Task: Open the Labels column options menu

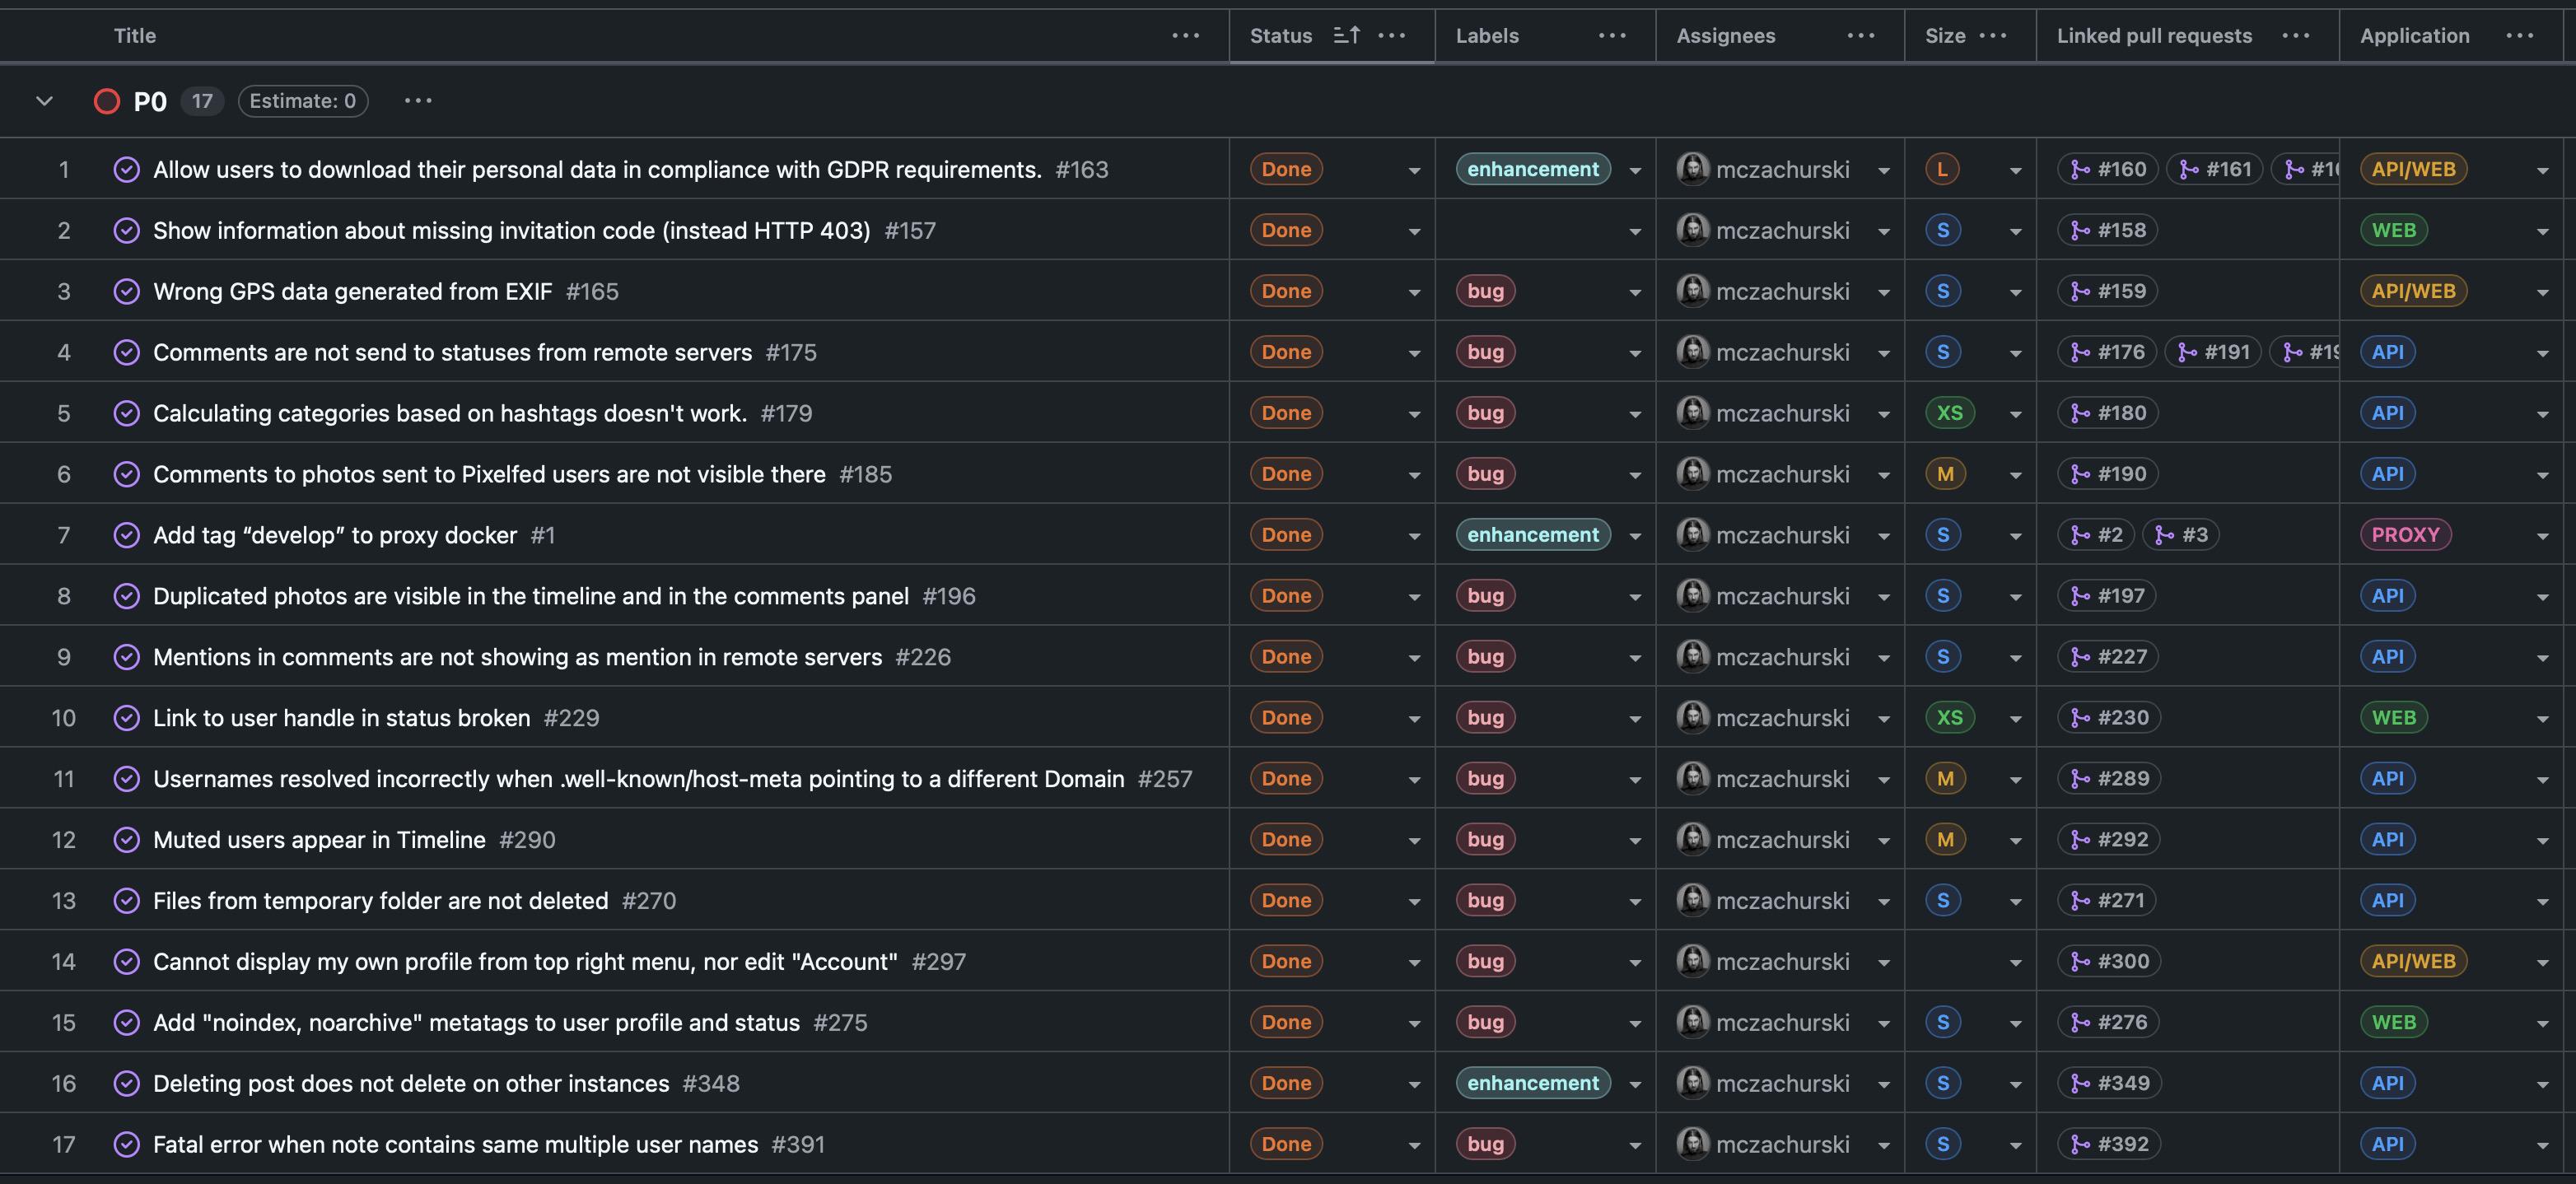Action: [1612, 35]
